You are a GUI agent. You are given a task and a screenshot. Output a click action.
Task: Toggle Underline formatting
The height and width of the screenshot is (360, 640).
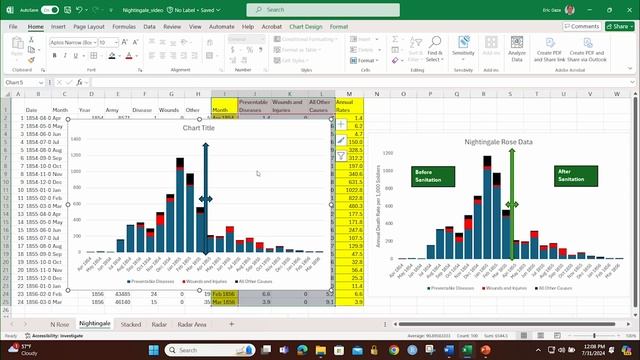tap(76, 56)
